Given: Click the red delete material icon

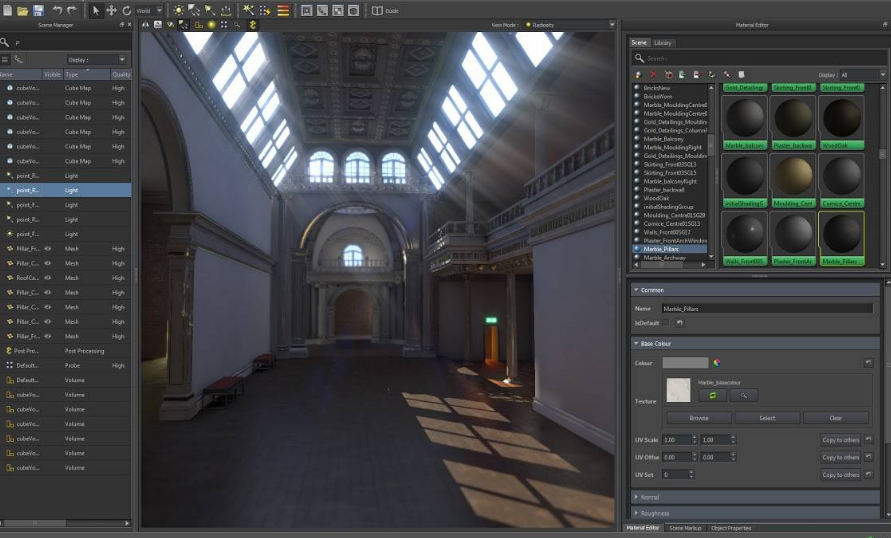Looking at the screenshot, I should (x=653, y=75).
